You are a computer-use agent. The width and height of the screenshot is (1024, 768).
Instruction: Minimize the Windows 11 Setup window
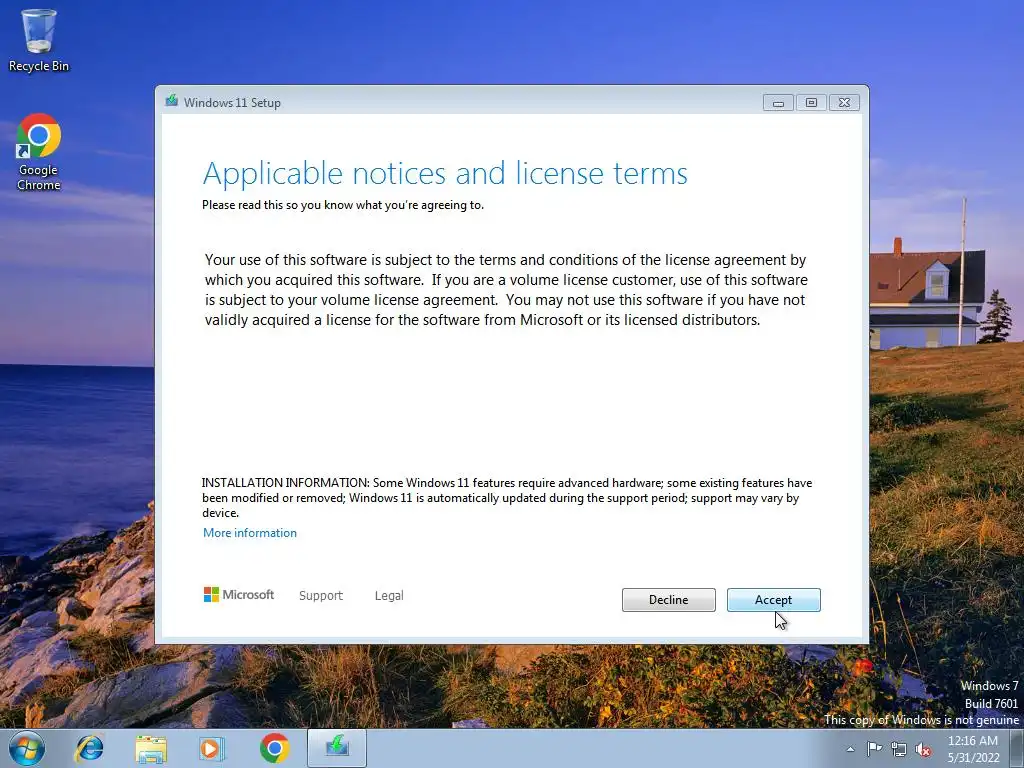point(778,103)
